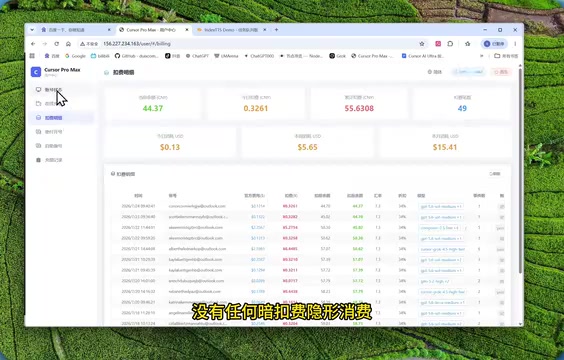
Task: Open the sidebar item with folder icon
Action: [61, 104]
